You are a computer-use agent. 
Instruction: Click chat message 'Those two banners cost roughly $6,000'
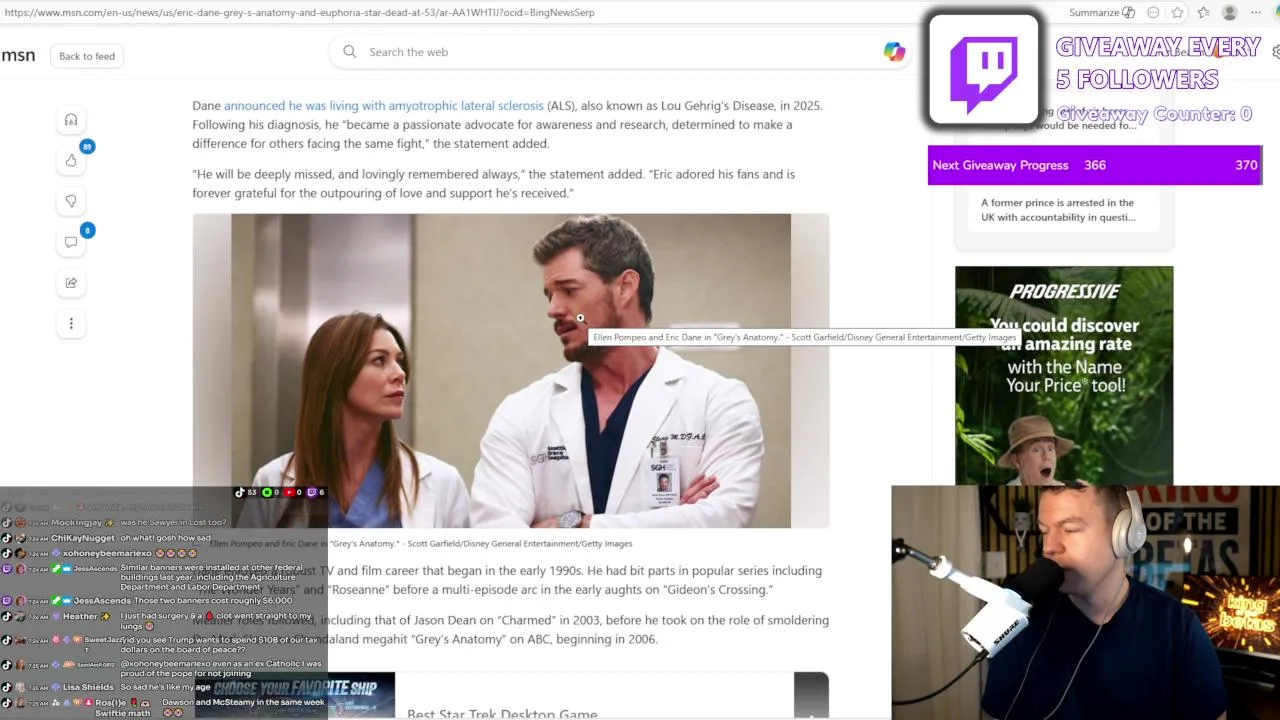(x=214, y=601)
